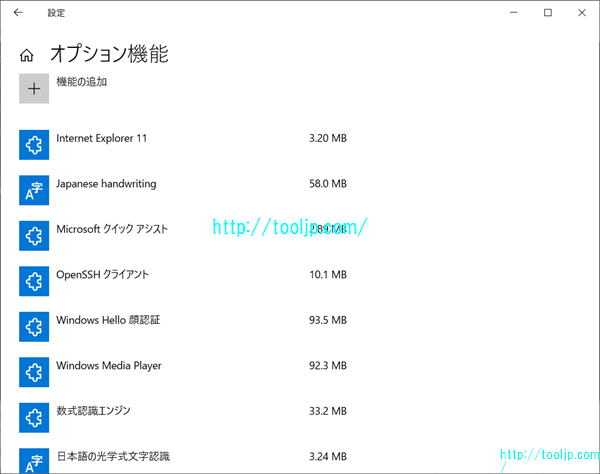Close the 設定 window

(x=582, y=13)
